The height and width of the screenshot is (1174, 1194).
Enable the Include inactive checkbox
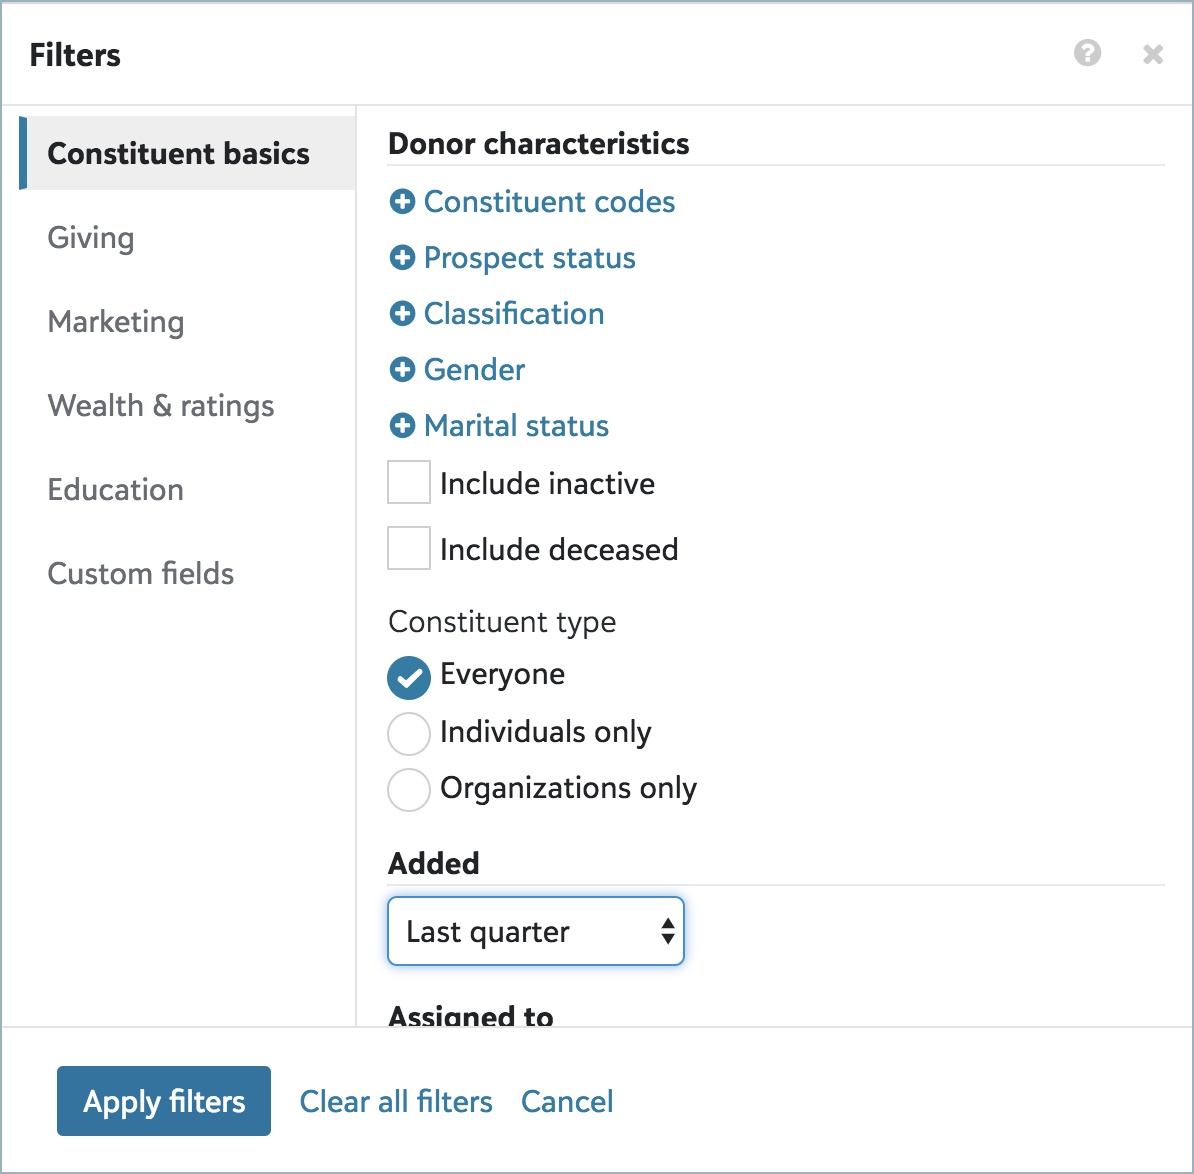point(409,483)
